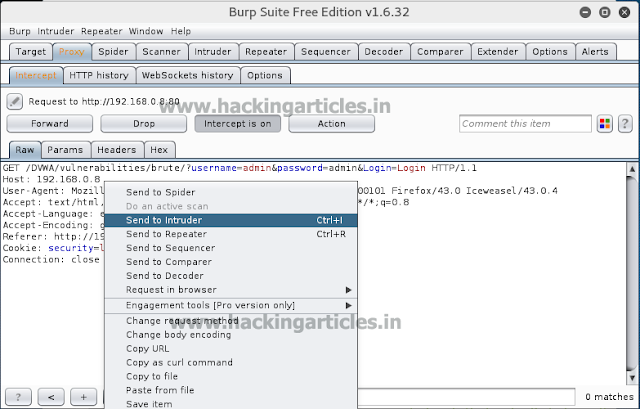The height and width of the screenshot is (409, 640).
Task: Click the previous match '<' button
Action: click(51, 397)
